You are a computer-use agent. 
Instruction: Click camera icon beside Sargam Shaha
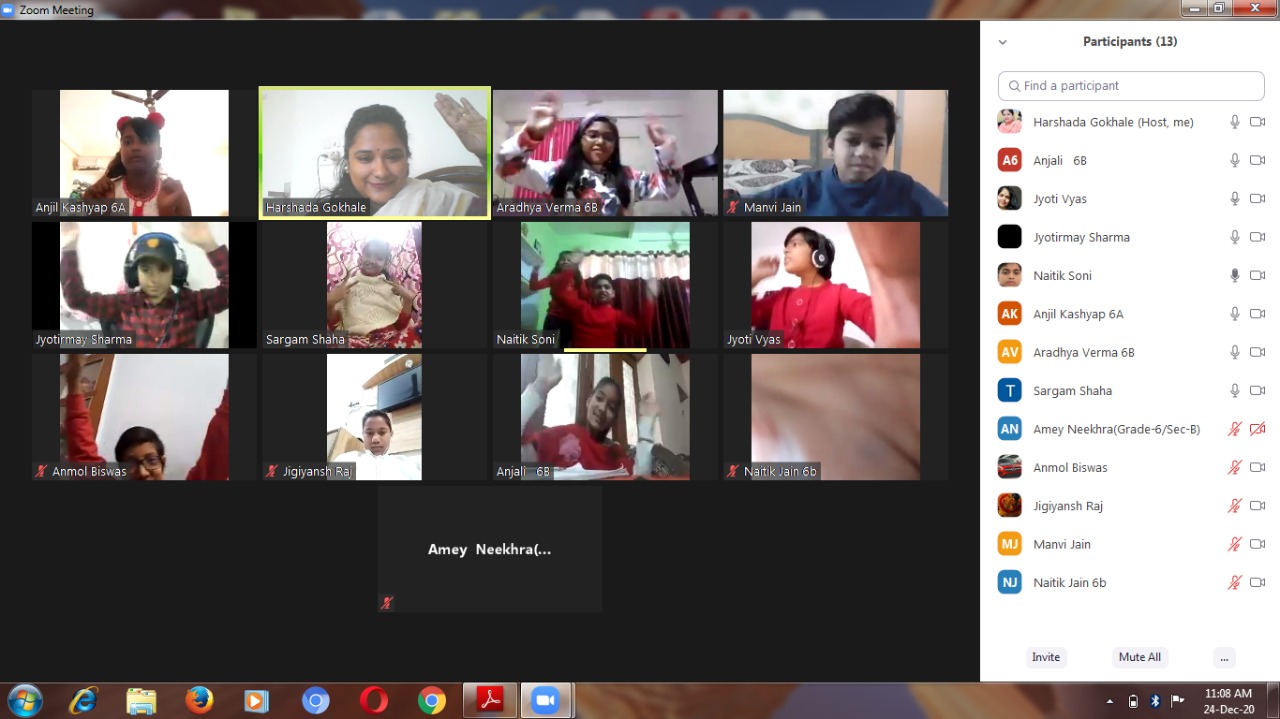[x=1258, y=391]
